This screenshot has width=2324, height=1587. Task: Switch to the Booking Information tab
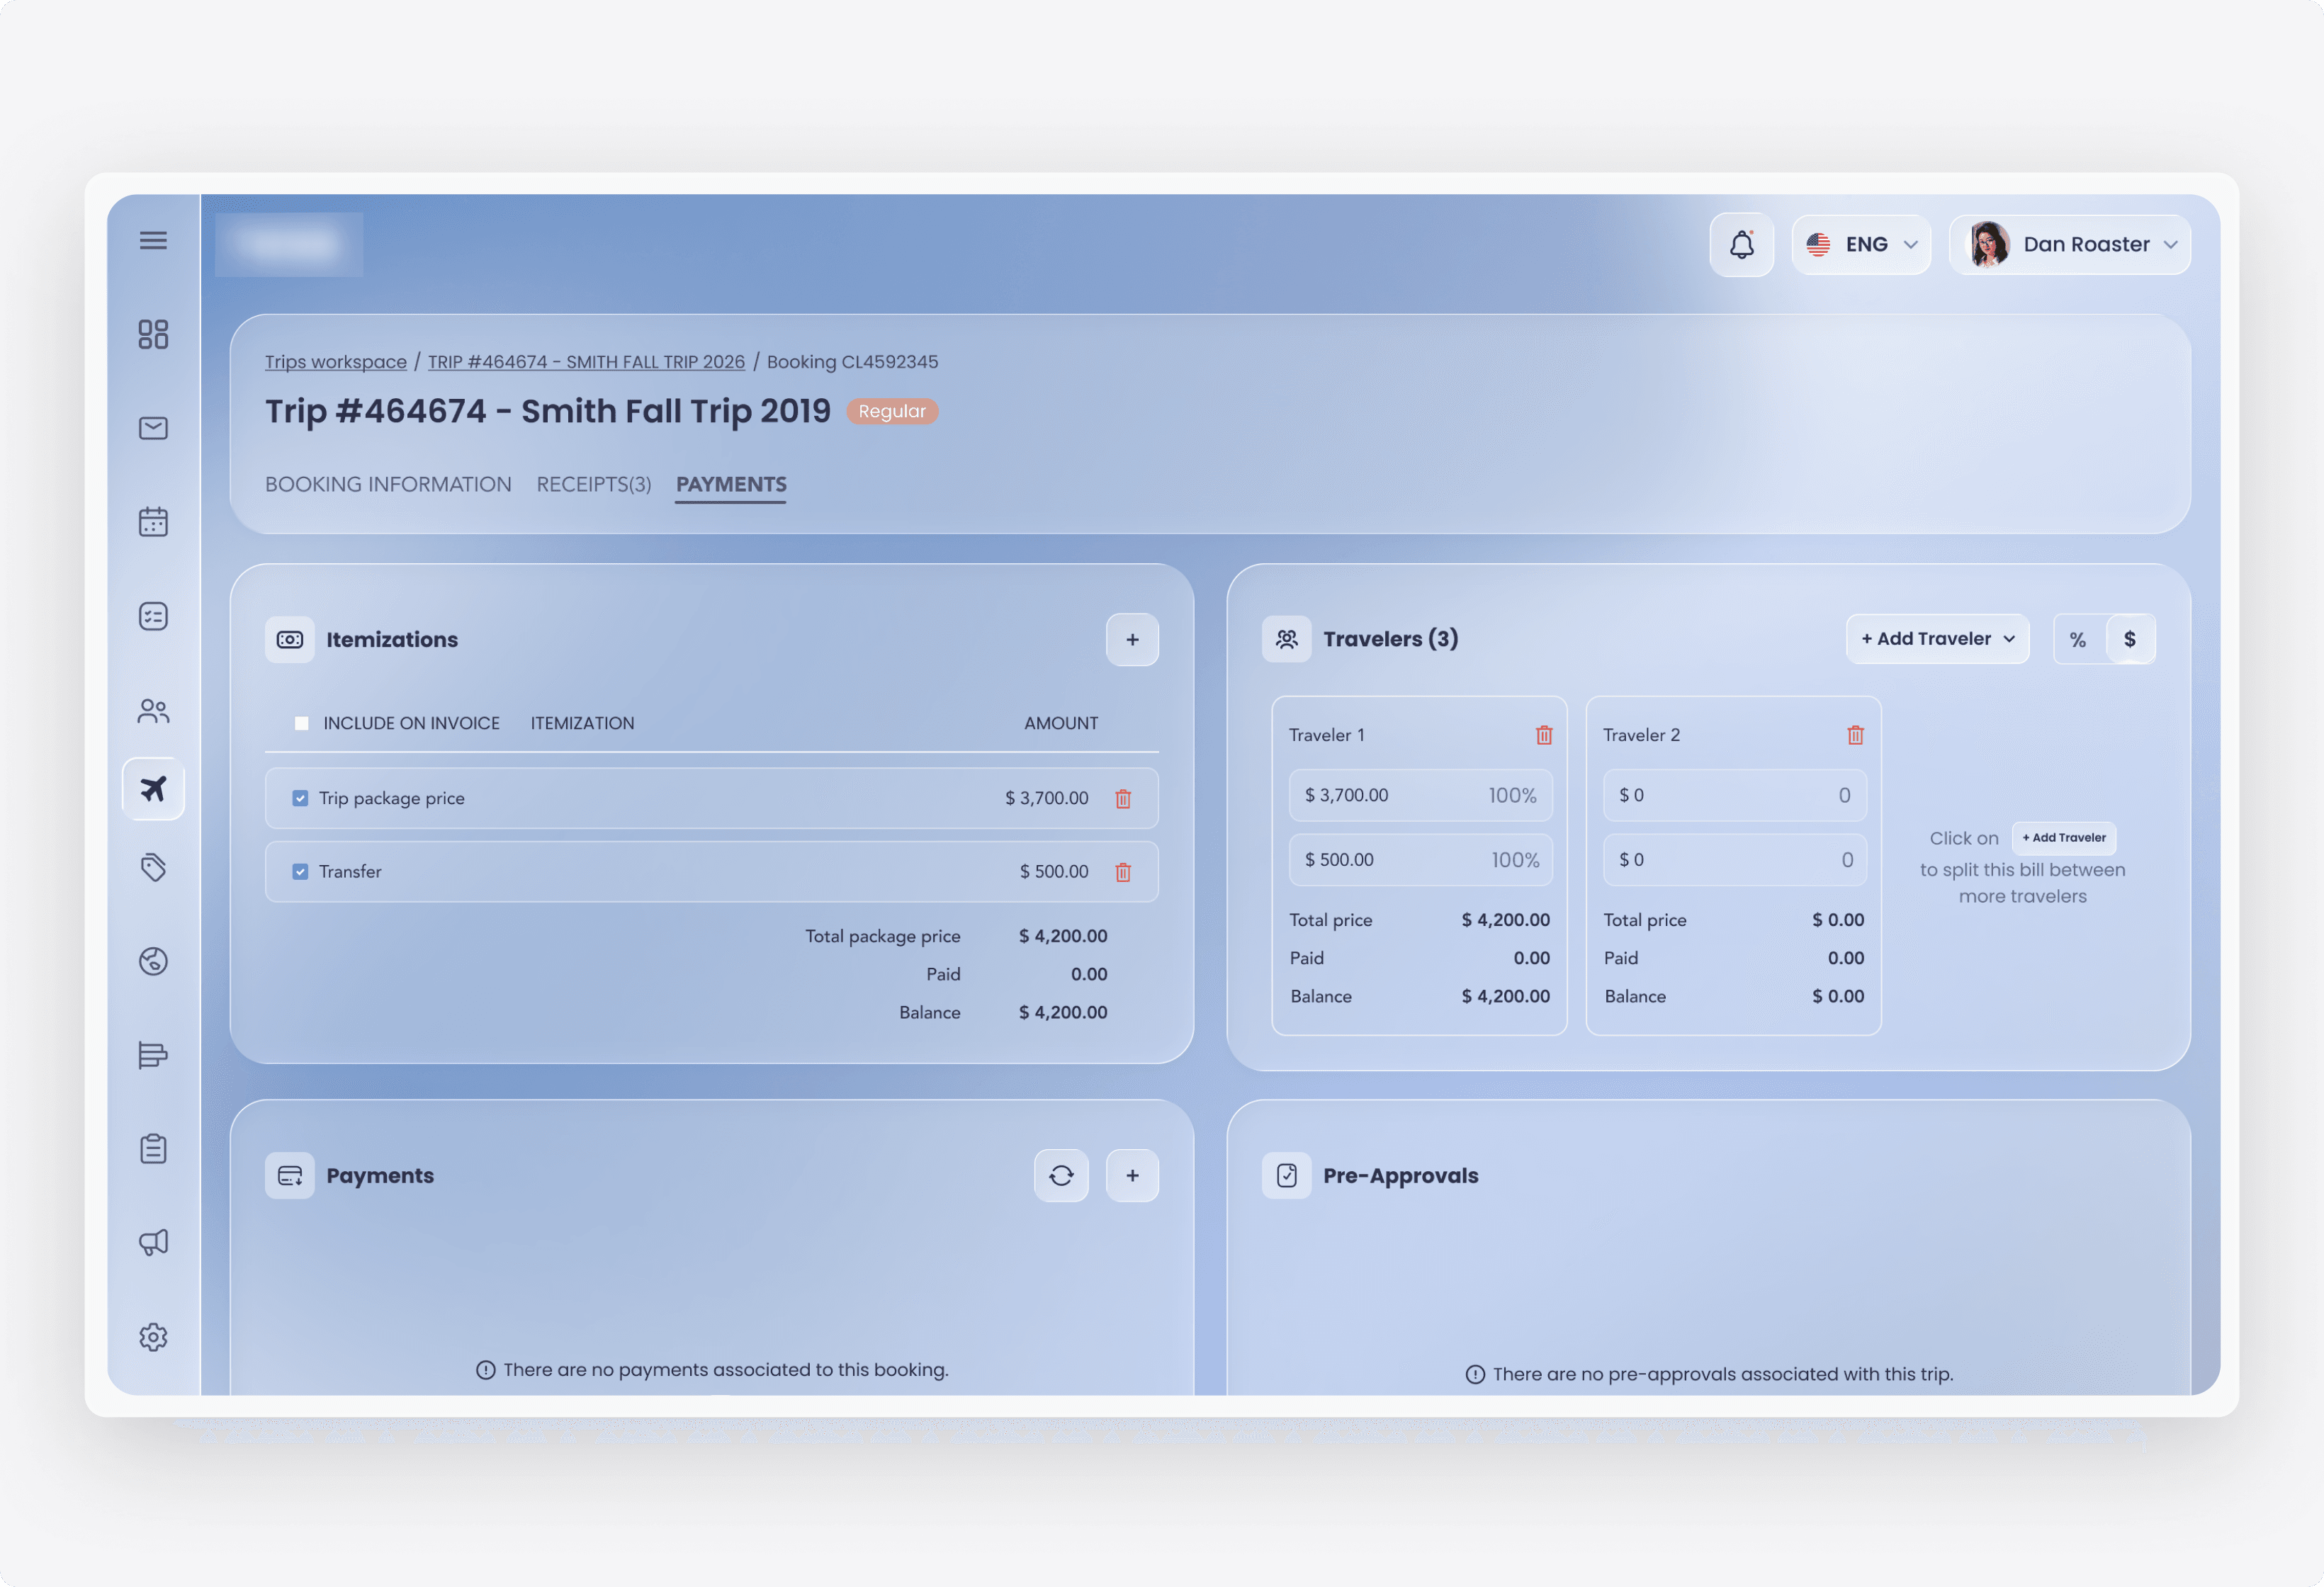point(388,484)
